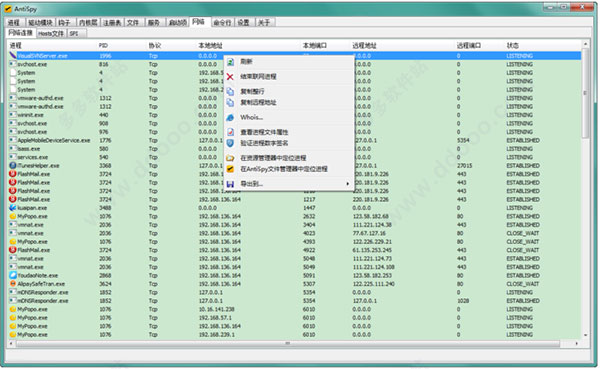Click the refresh icon in context menu
Viewport: 600px width, 369px height.
click(x=230, y=62)
